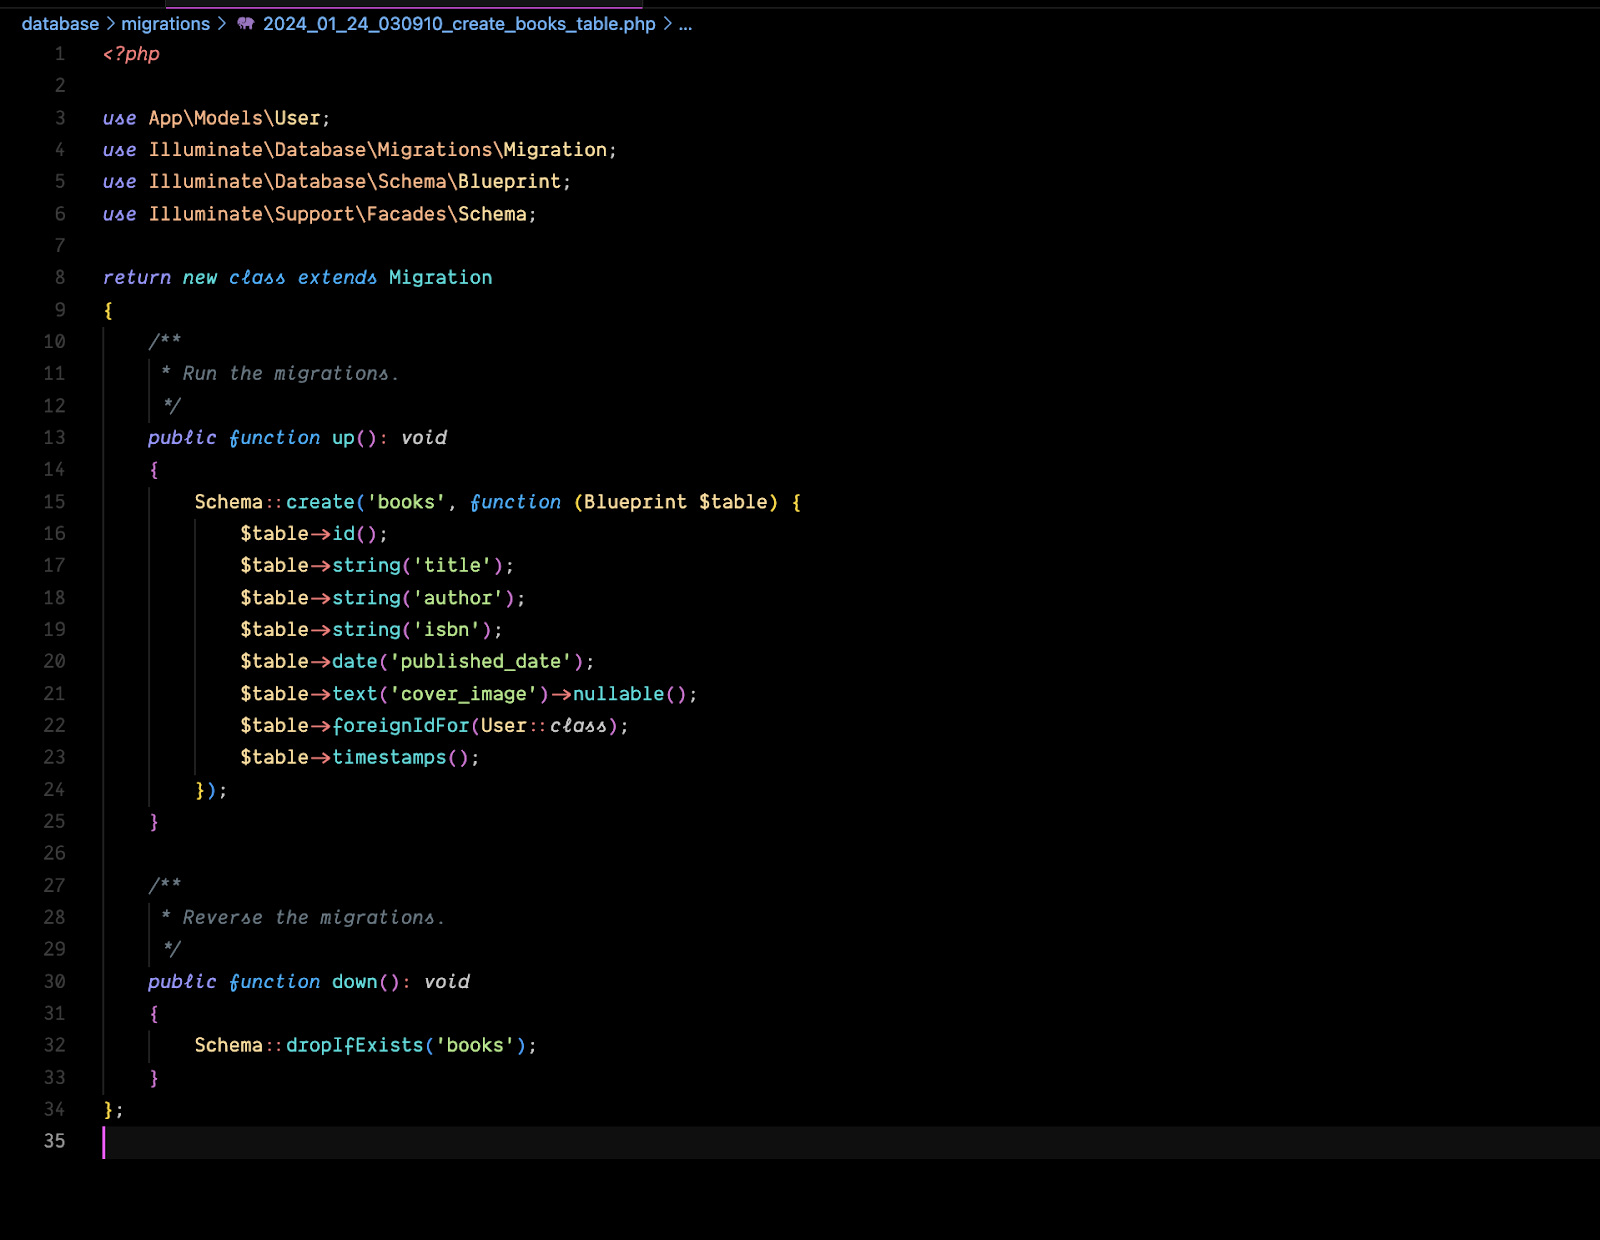Click the 'foreignIdFor' method call
The image size is (1600, 1240).
tap(401, 726)
